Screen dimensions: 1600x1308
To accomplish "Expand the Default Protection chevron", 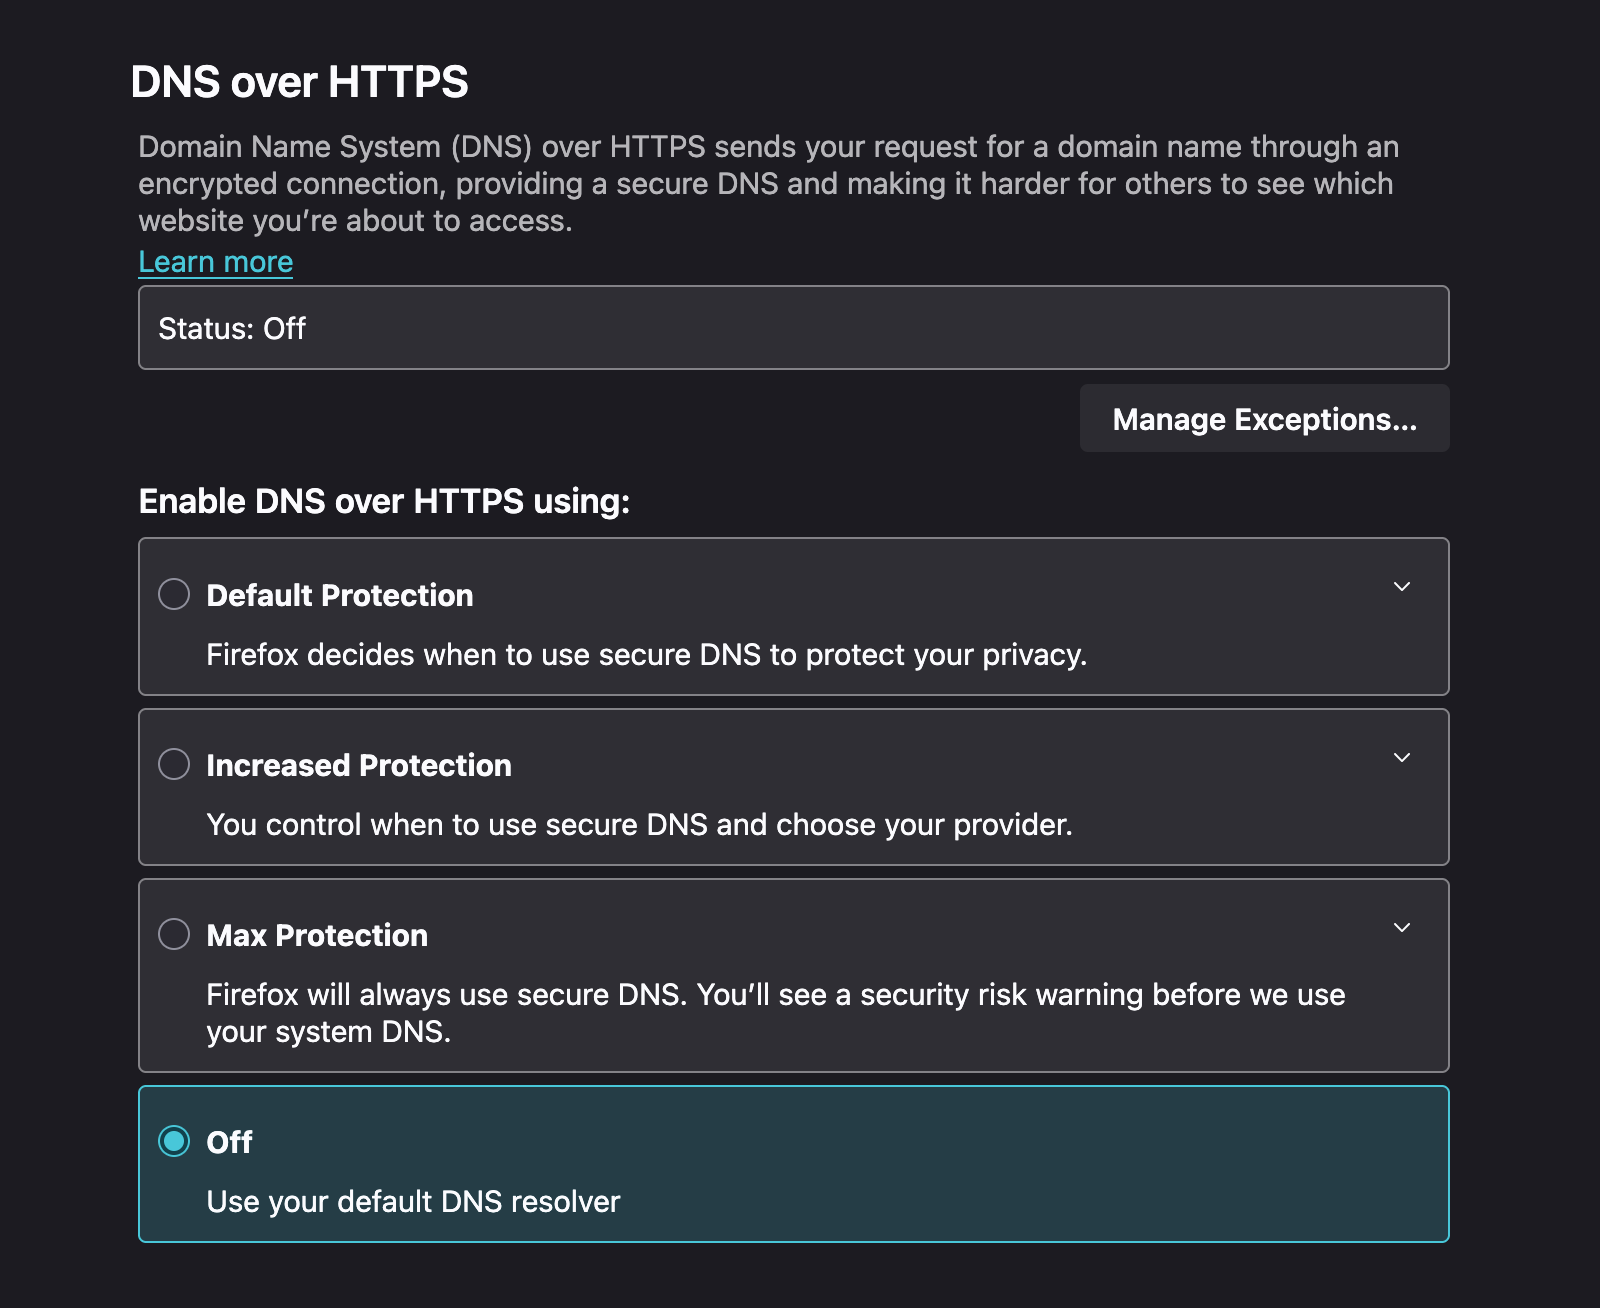I will click(x=1402, y=587).
